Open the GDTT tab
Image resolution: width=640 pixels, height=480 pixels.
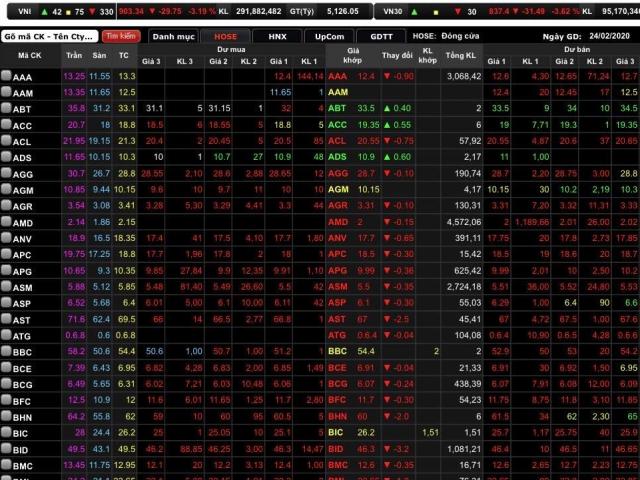tap(381, 35)
